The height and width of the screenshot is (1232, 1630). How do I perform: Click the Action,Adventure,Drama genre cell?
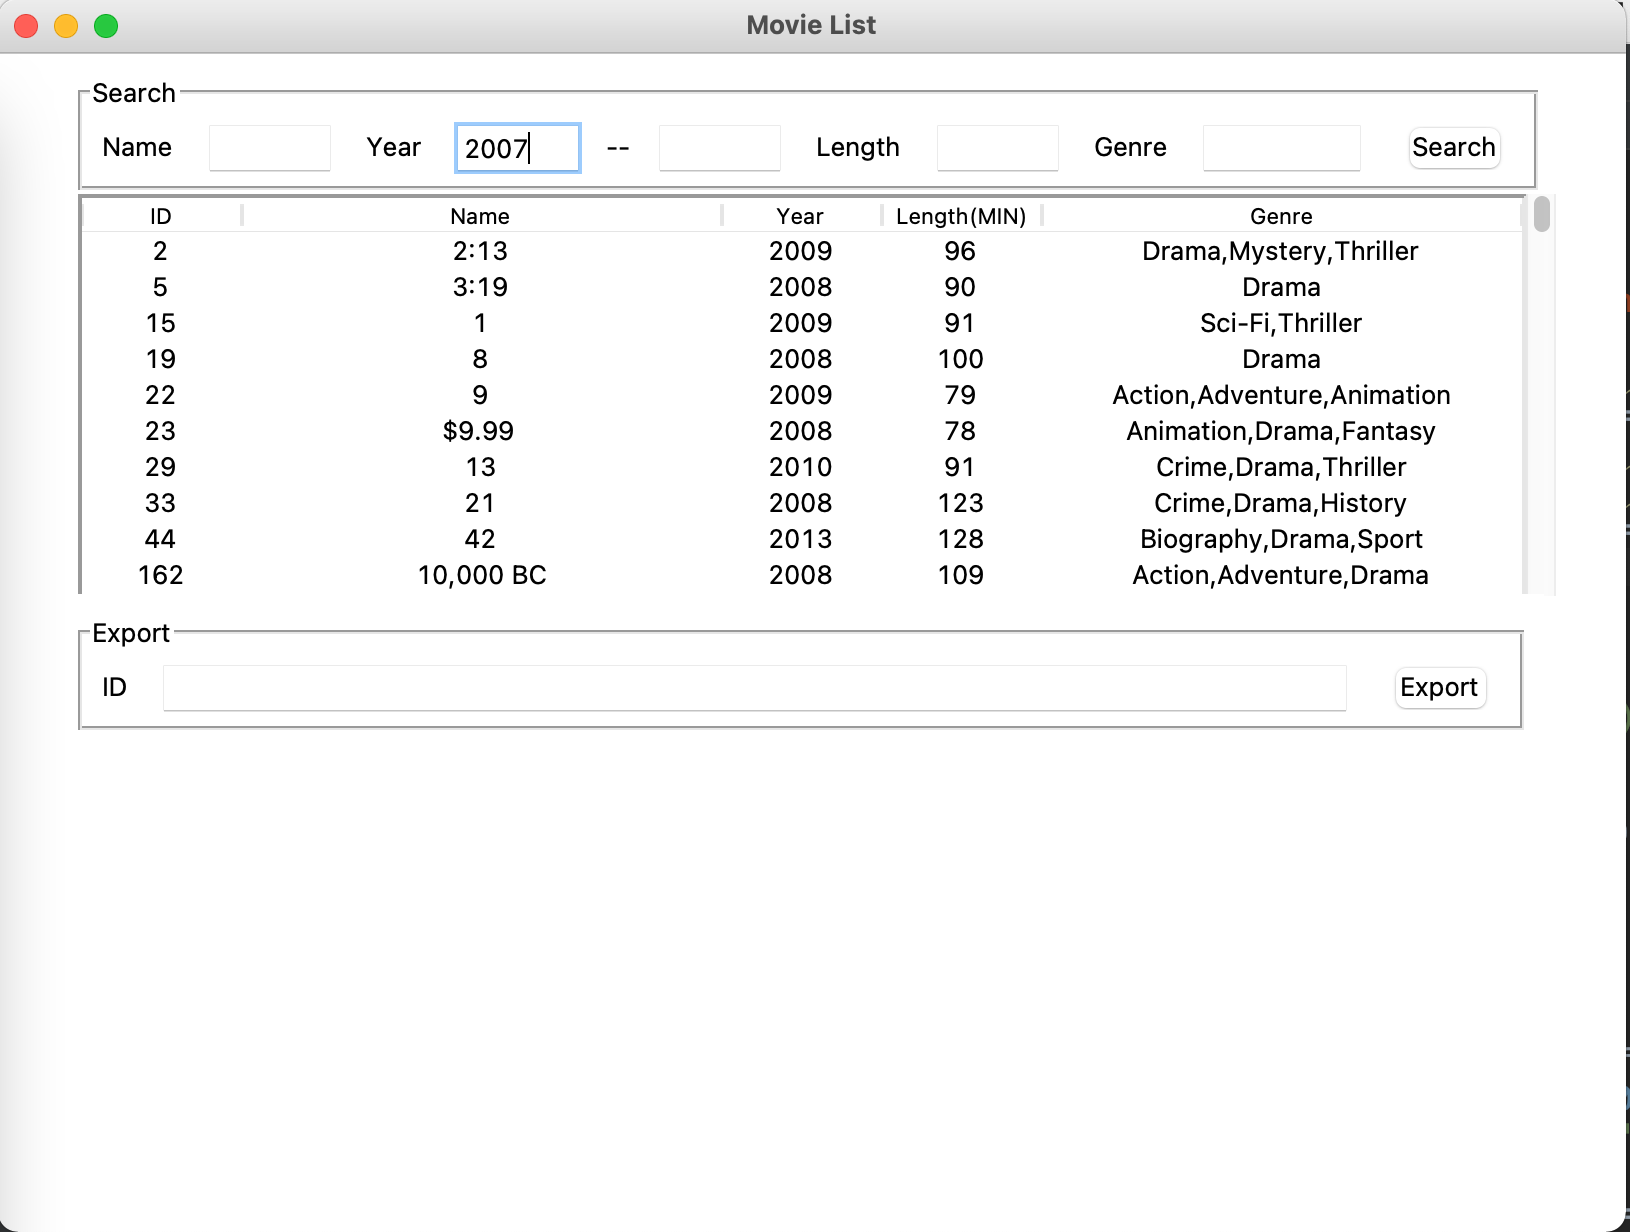coord(1281,575)
